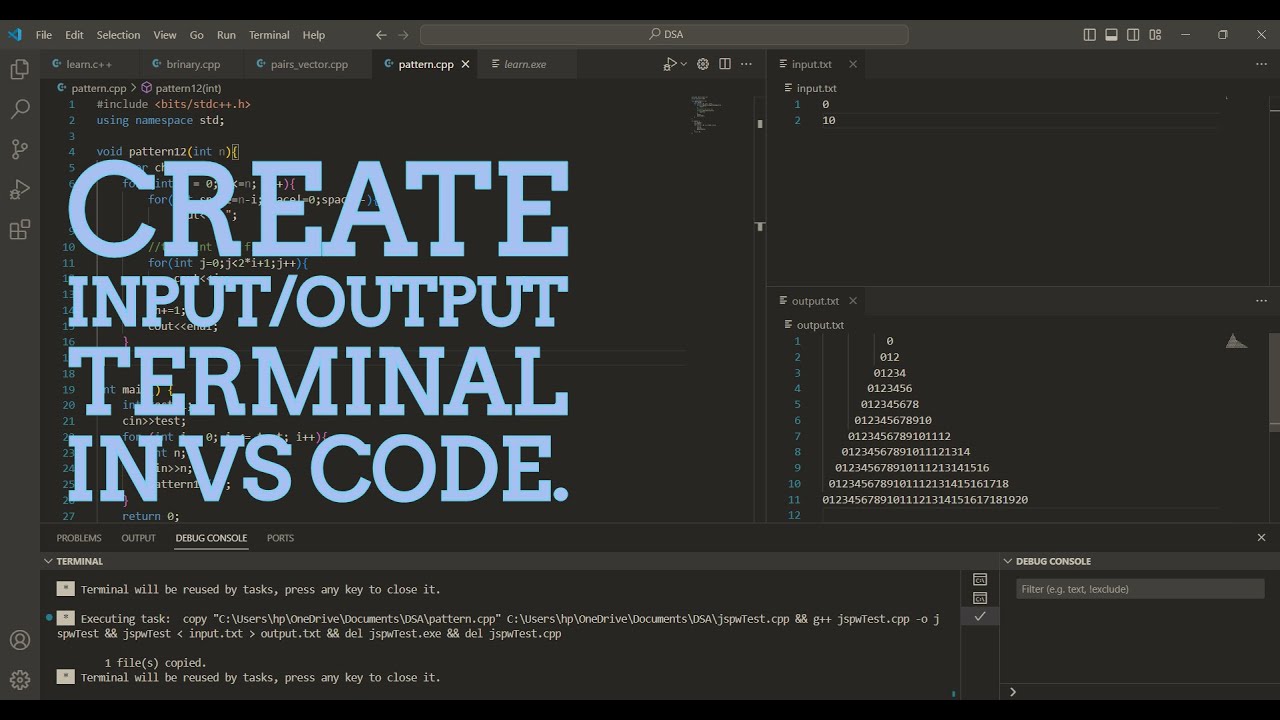Open the Help menu

[x=314, y=34]
